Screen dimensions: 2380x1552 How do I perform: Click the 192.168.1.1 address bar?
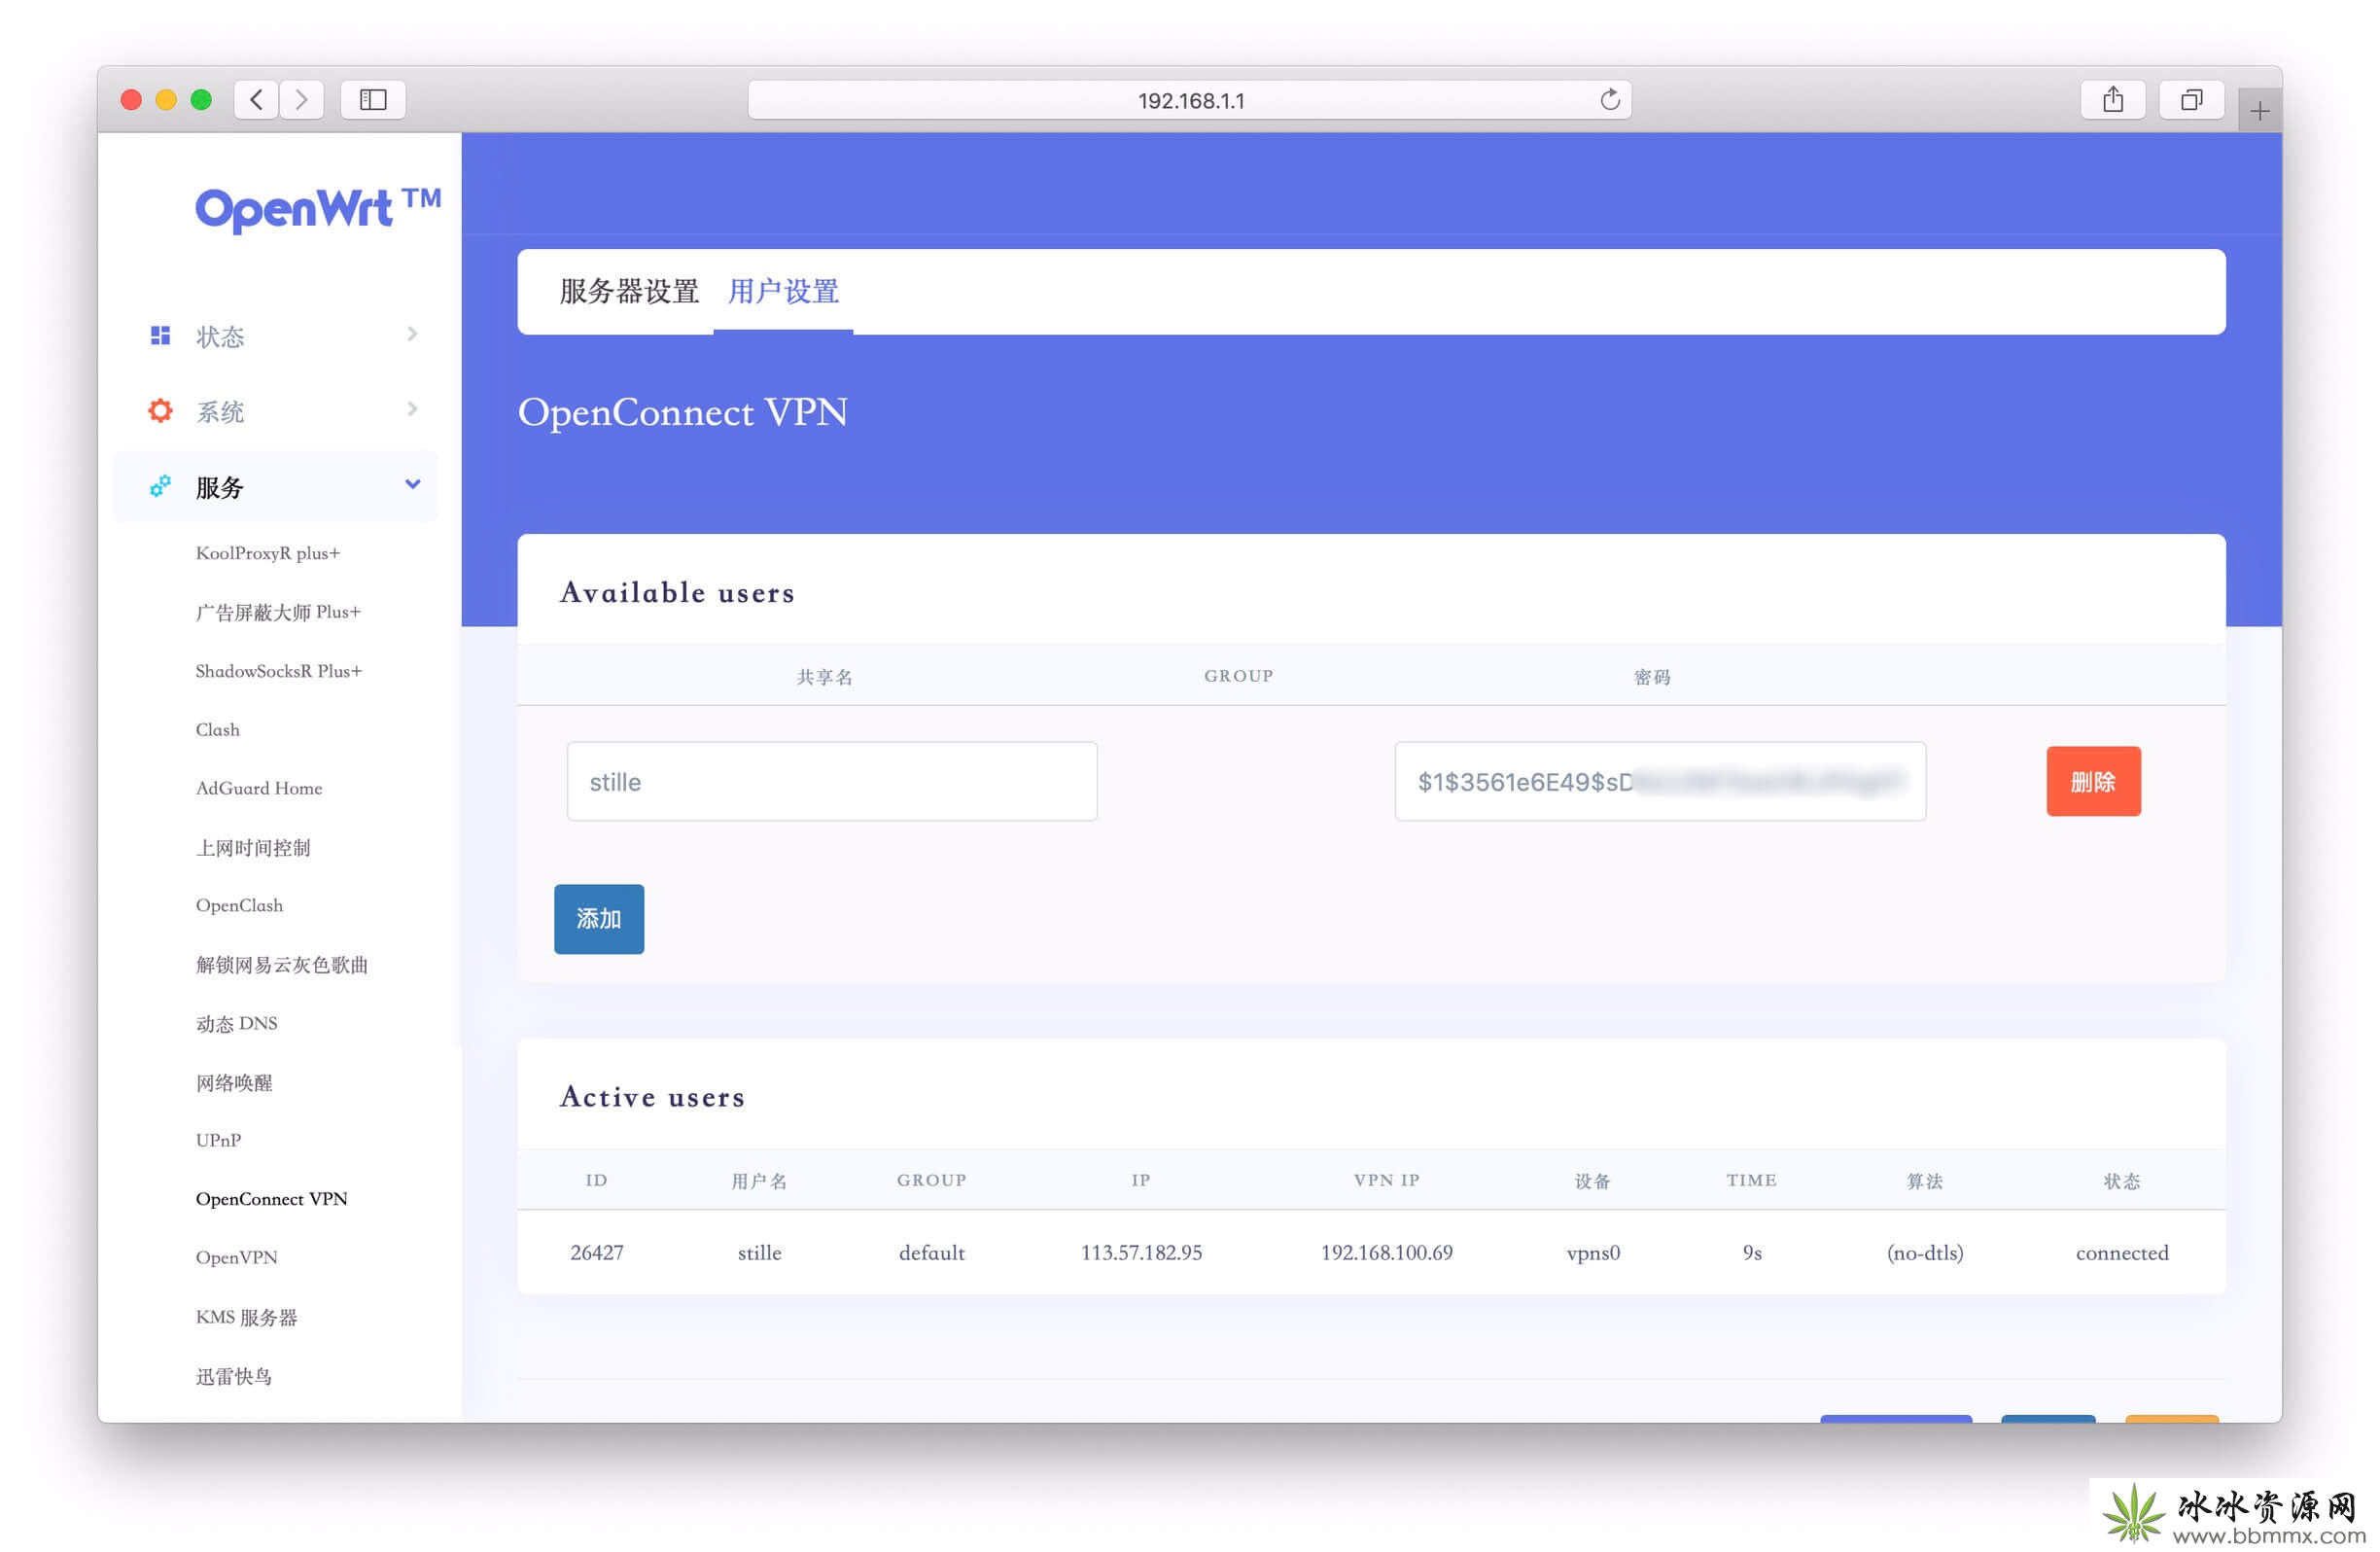point(1190,100)
